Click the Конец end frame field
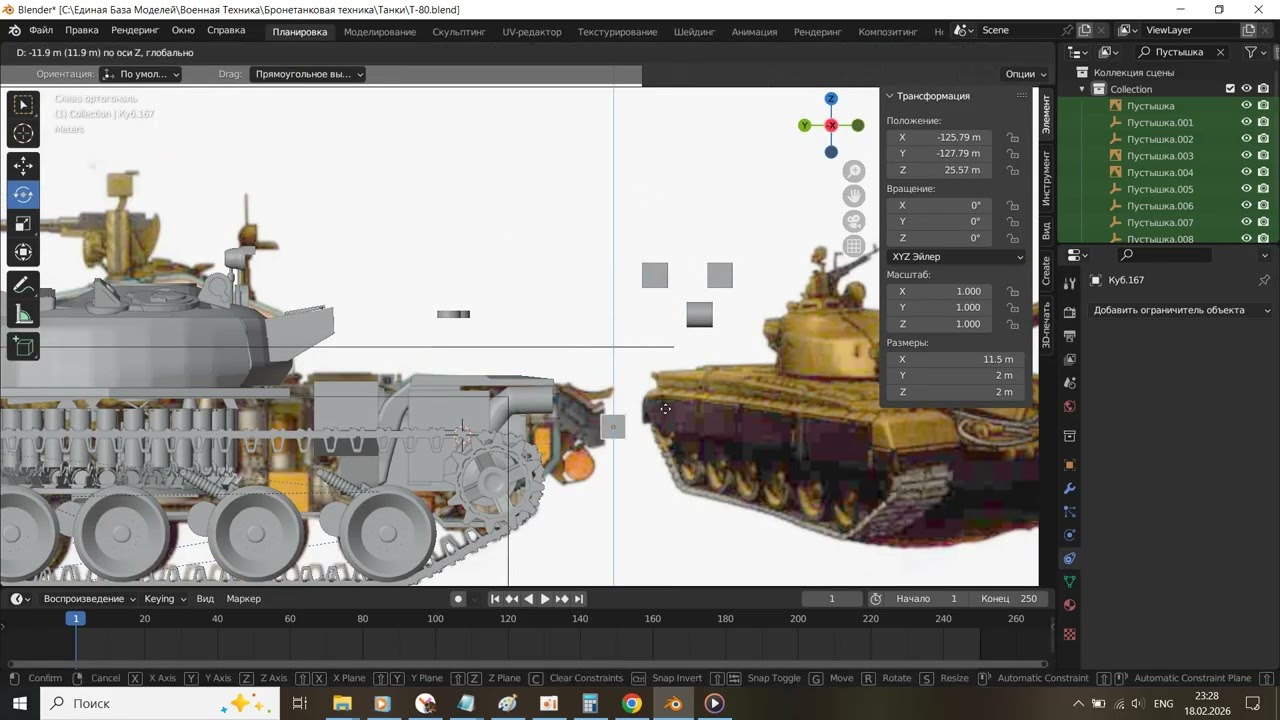This screenshot has height=720, width=1280. click(1010, 599)
